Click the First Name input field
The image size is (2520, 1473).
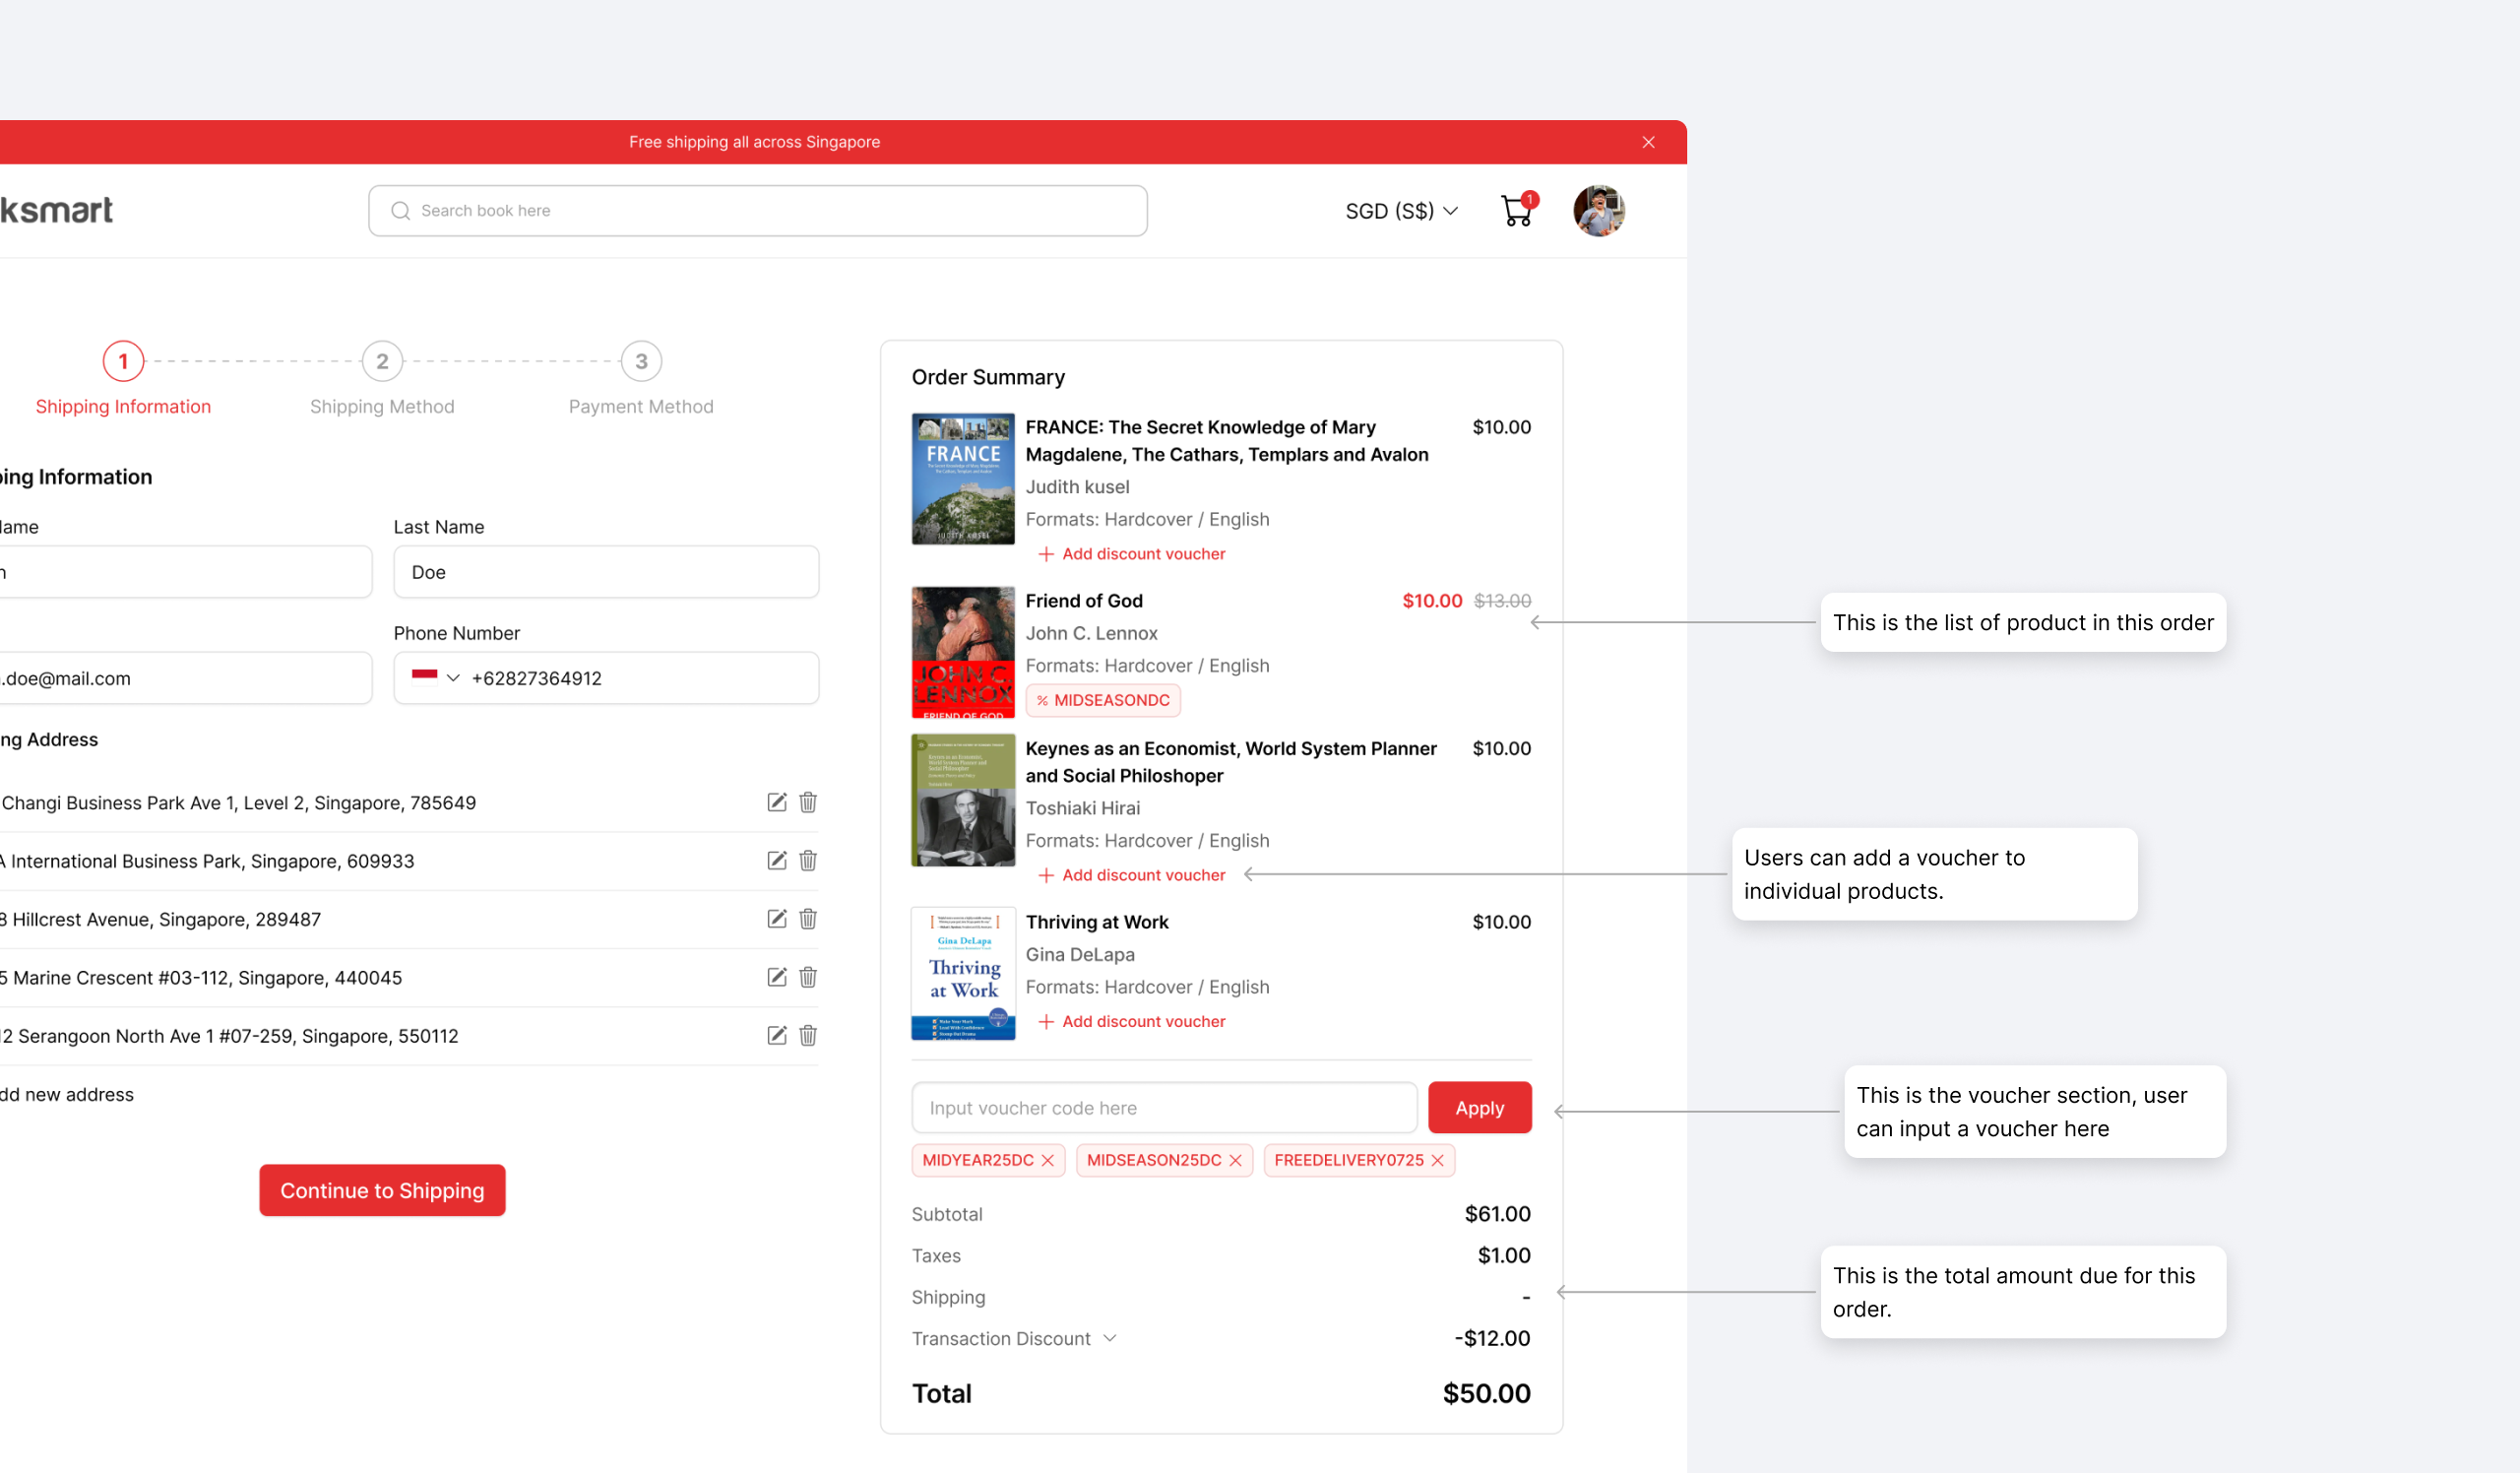[186, 572]
